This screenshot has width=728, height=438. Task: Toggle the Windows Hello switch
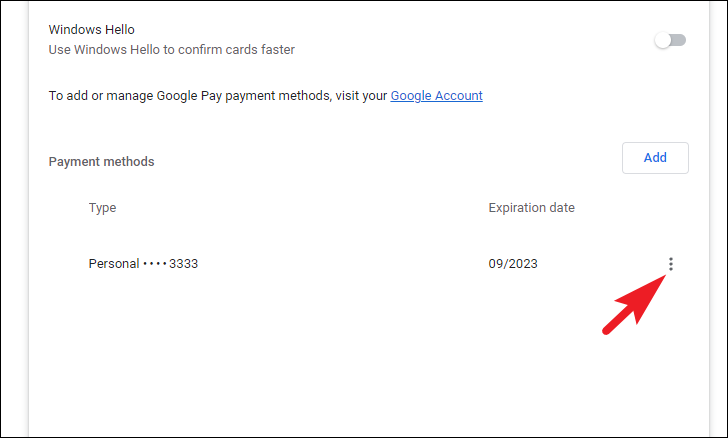(x=669, y=41)
